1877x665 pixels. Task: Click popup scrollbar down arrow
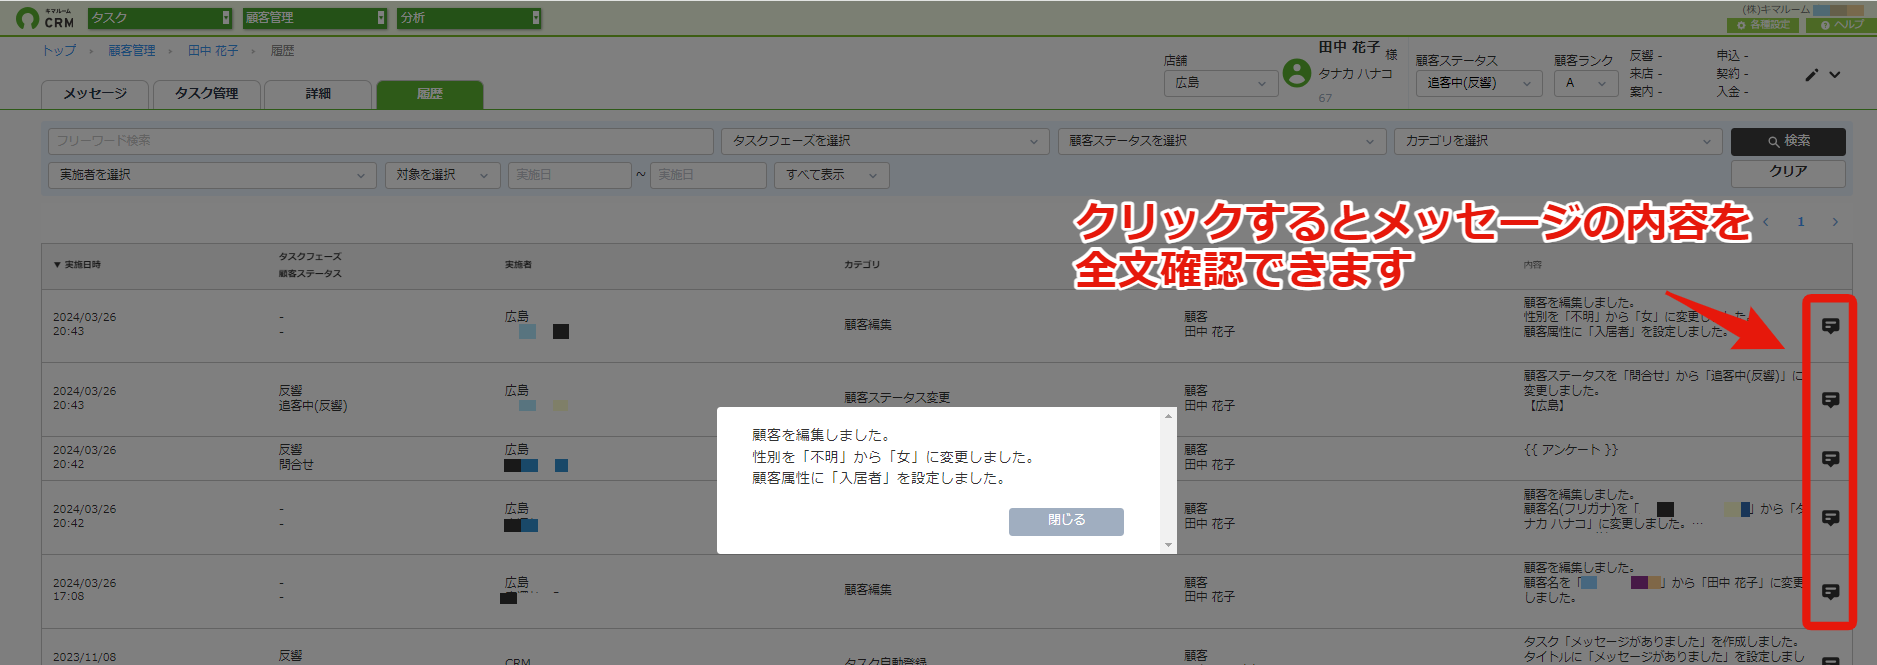pyautogui.click(x=1168, y=545)
